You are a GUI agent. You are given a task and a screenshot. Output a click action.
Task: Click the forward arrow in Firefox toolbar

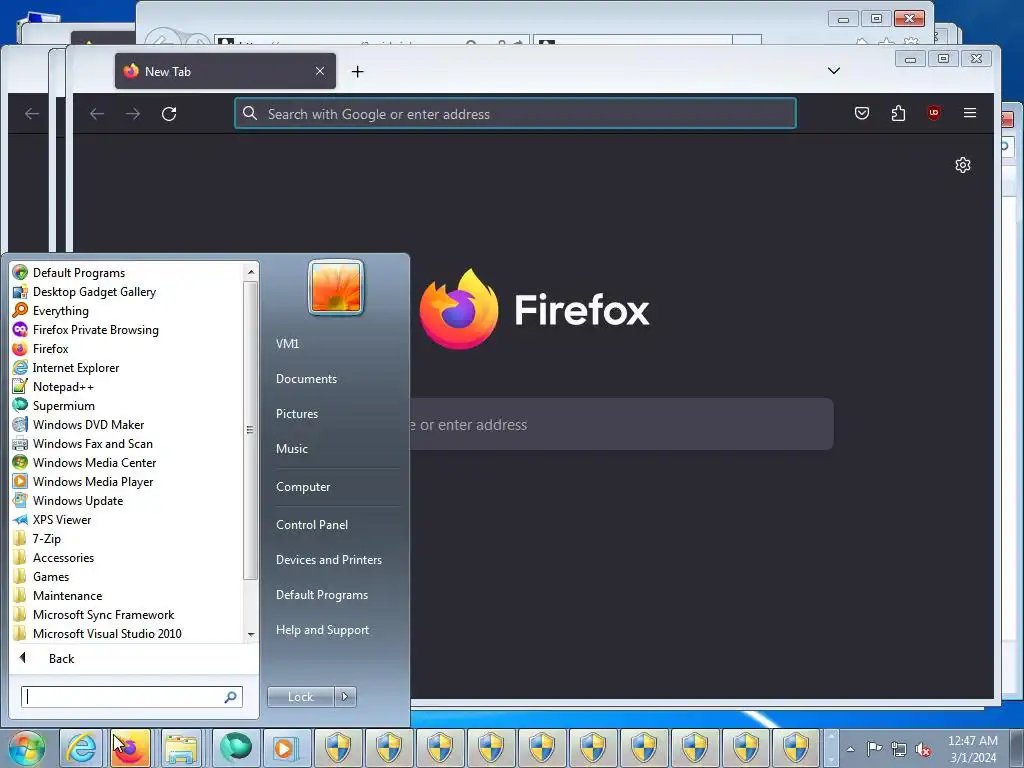click(133, 114)
